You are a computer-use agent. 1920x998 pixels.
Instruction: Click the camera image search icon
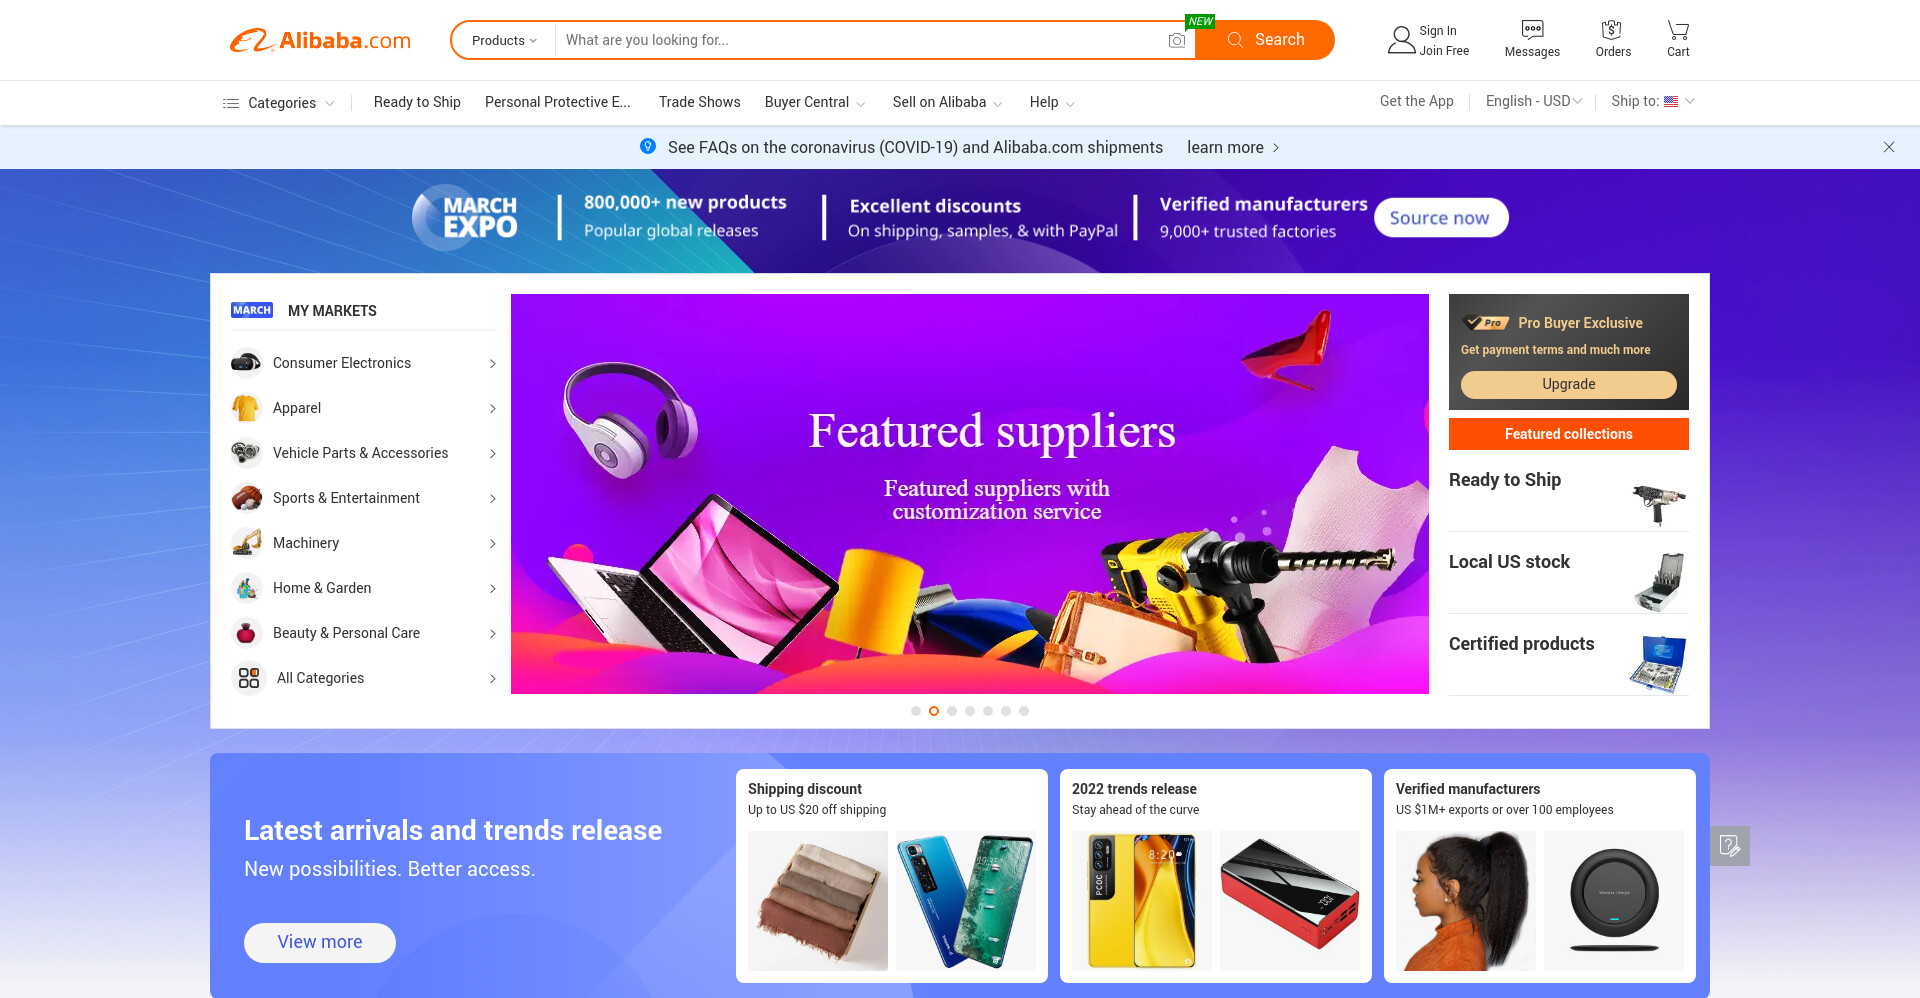1177,40
